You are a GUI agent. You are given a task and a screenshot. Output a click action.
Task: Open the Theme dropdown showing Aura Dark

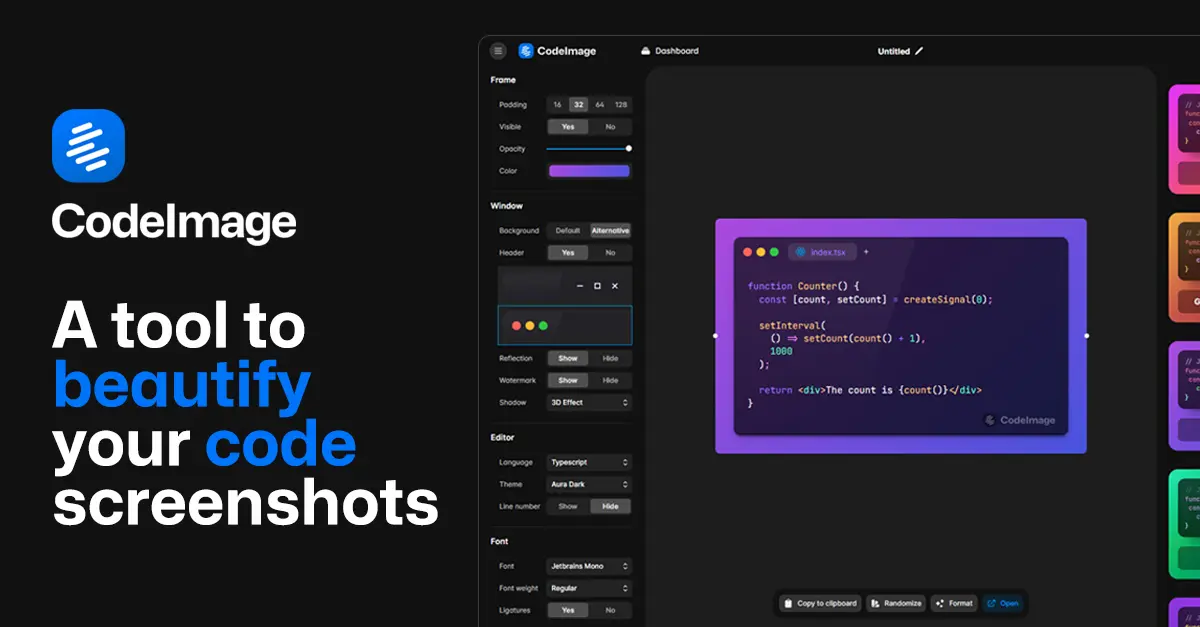tap(589, 484)
